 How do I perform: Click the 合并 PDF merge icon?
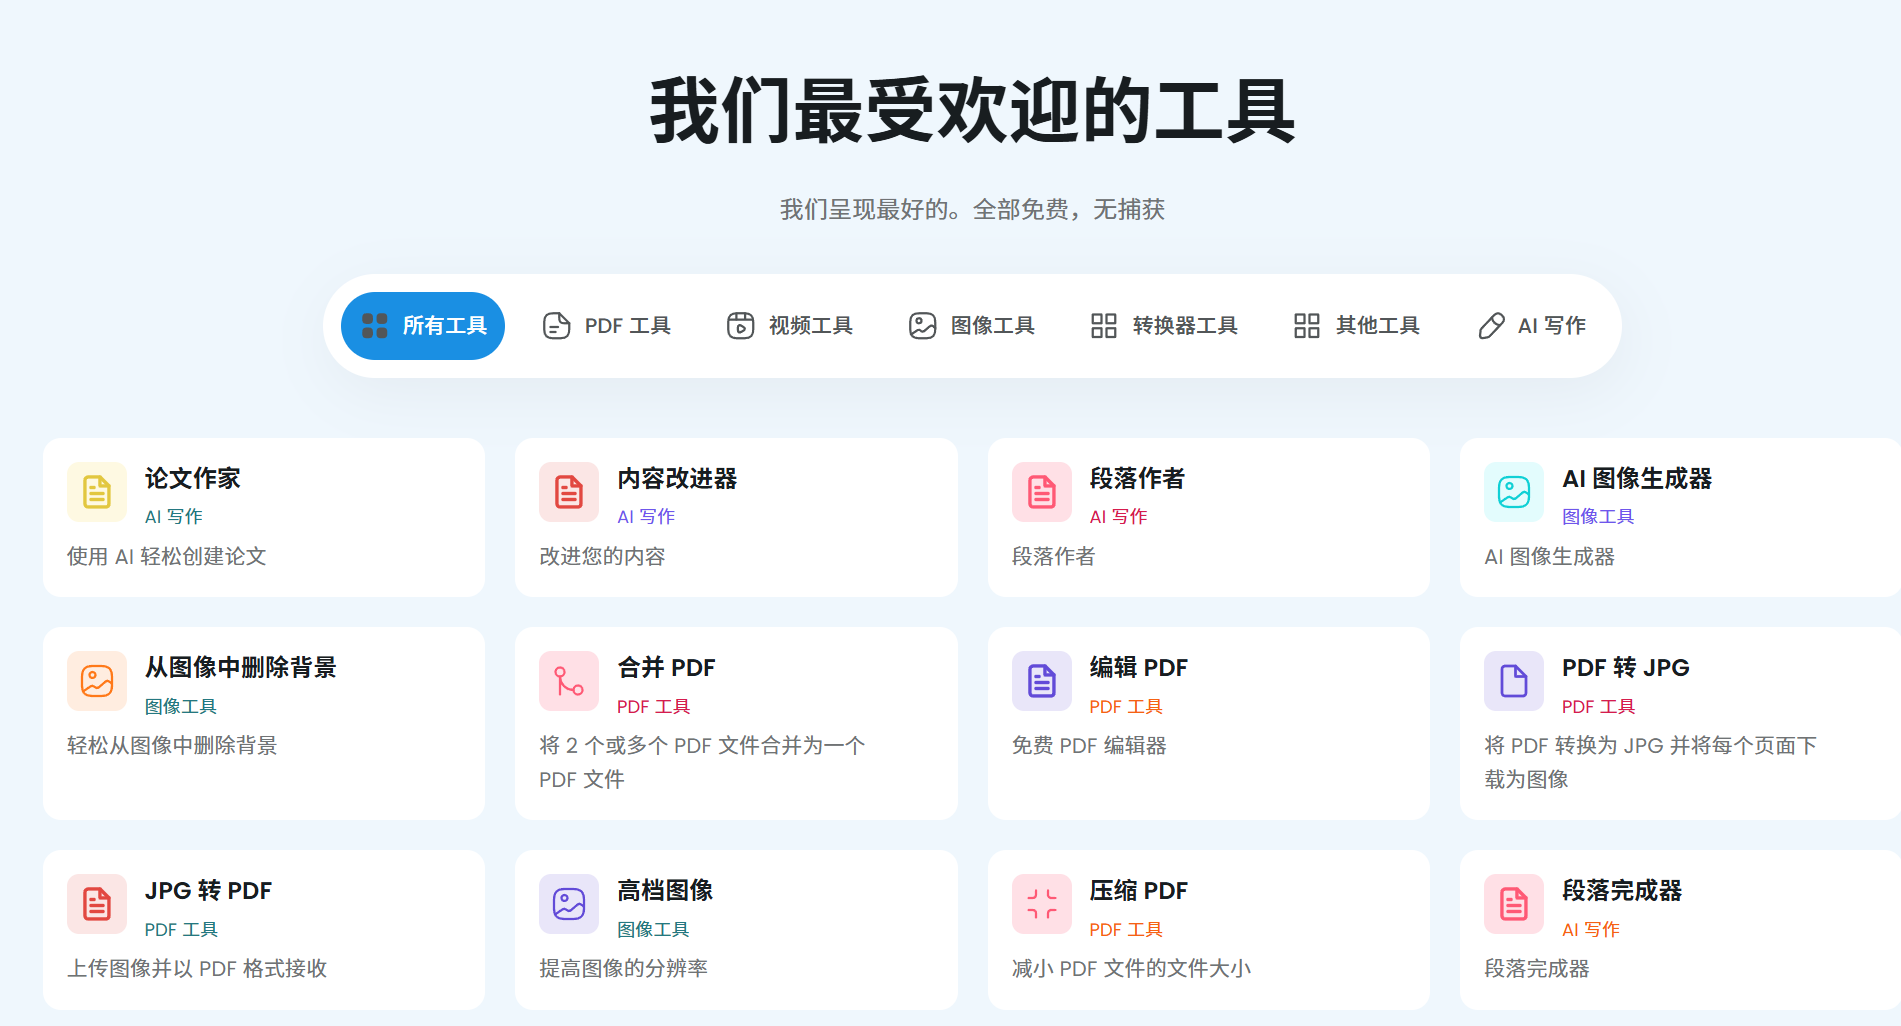click(x=569, y=681)
